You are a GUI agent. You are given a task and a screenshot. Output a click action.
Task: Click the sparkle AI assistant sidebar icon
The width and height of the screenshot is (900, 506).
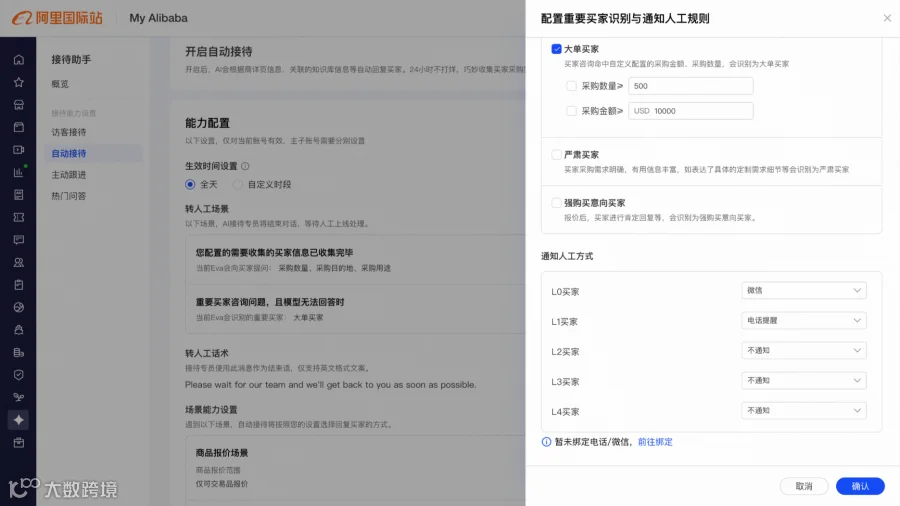[18, 420]
